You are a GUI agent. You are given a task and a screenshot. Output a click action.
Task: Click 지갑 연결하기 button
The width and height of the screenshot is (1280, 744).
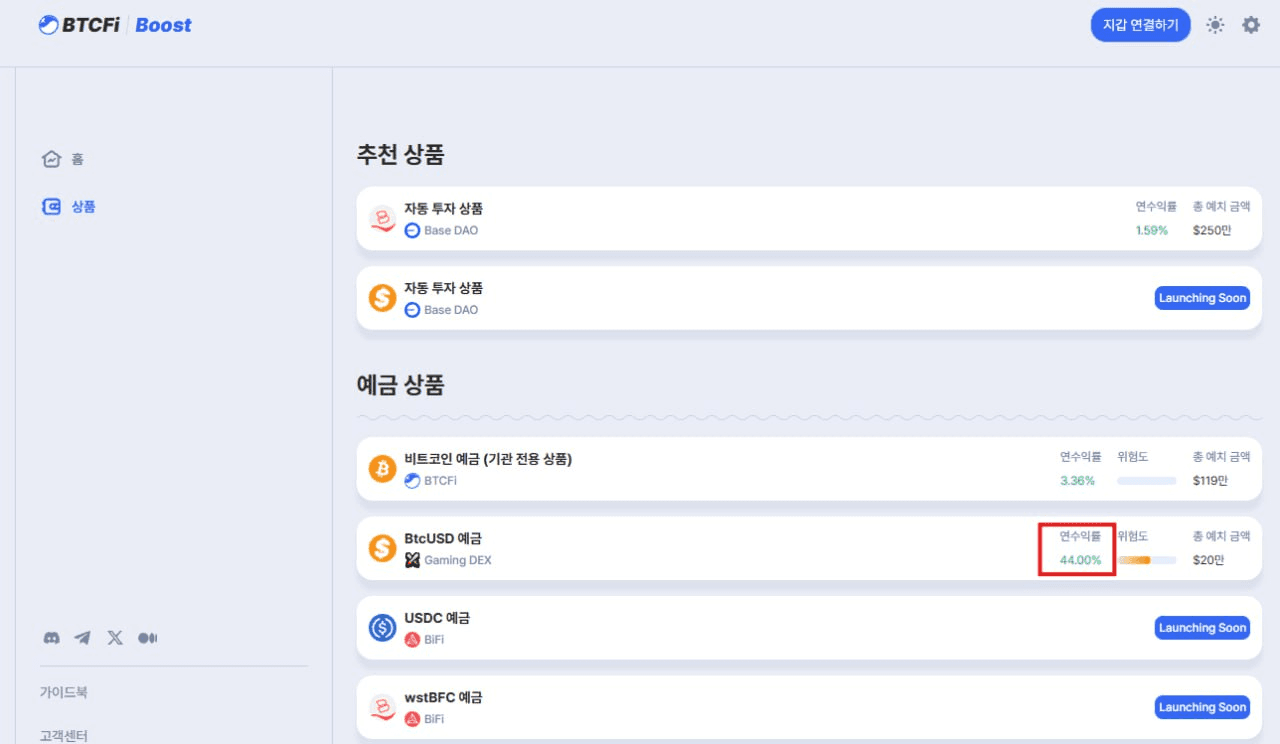(x=1140, y=25)
